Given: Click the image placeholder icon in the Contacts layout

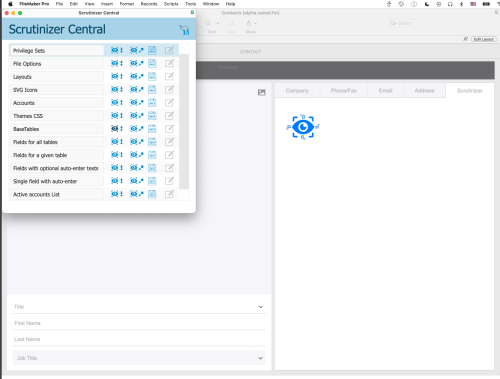Looking at the screenshot, I should pos(262,92).
